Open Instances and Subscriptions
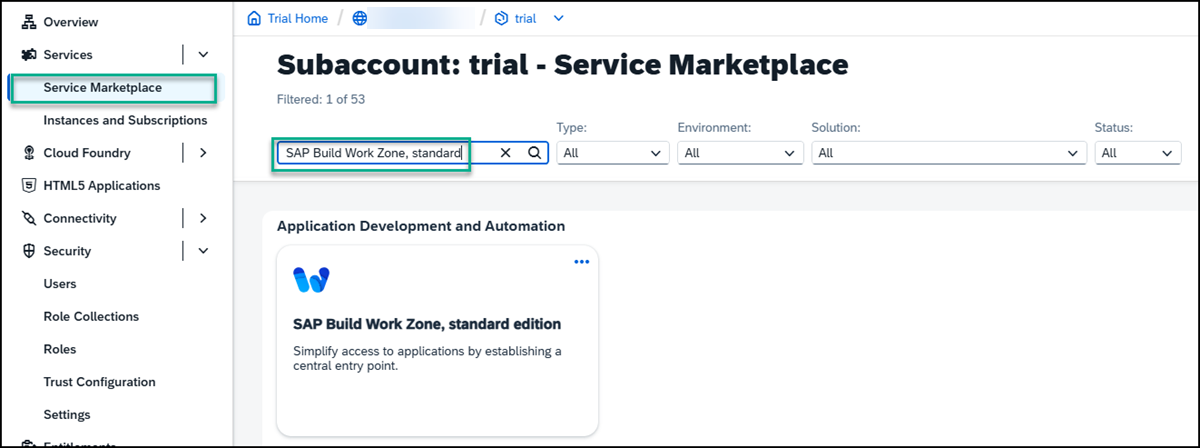This screenshot has width=1200, height=448. (x=125, y=120)
